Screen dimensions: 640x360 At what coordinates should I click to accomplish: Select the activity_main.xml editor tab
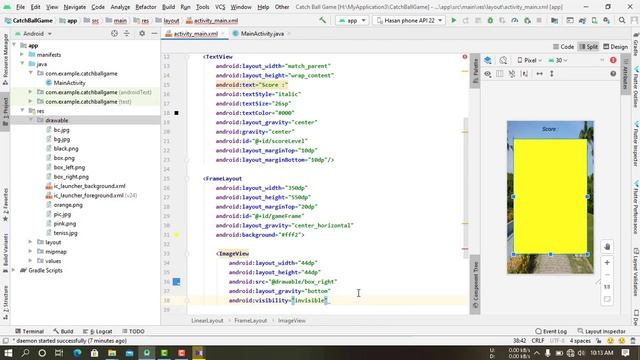click(195, 33)
